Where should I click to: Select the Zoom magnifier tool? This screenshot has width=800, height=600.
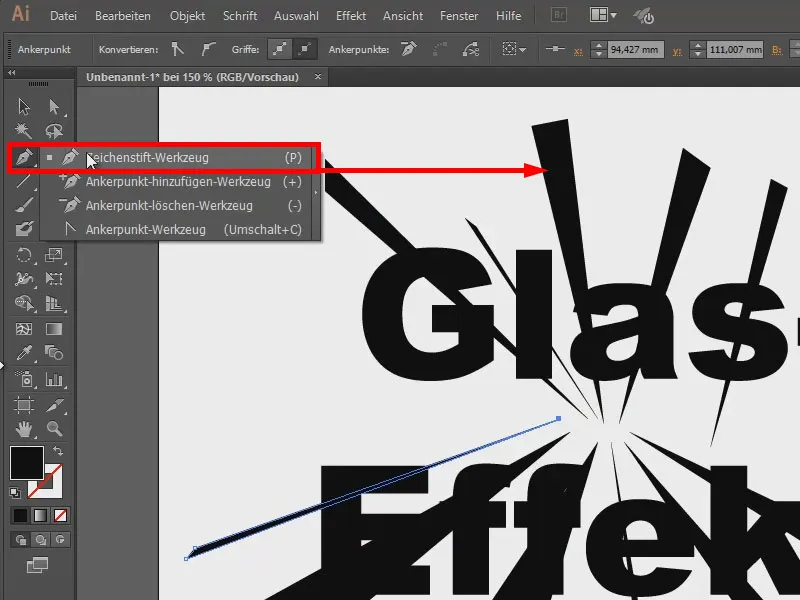54,429
